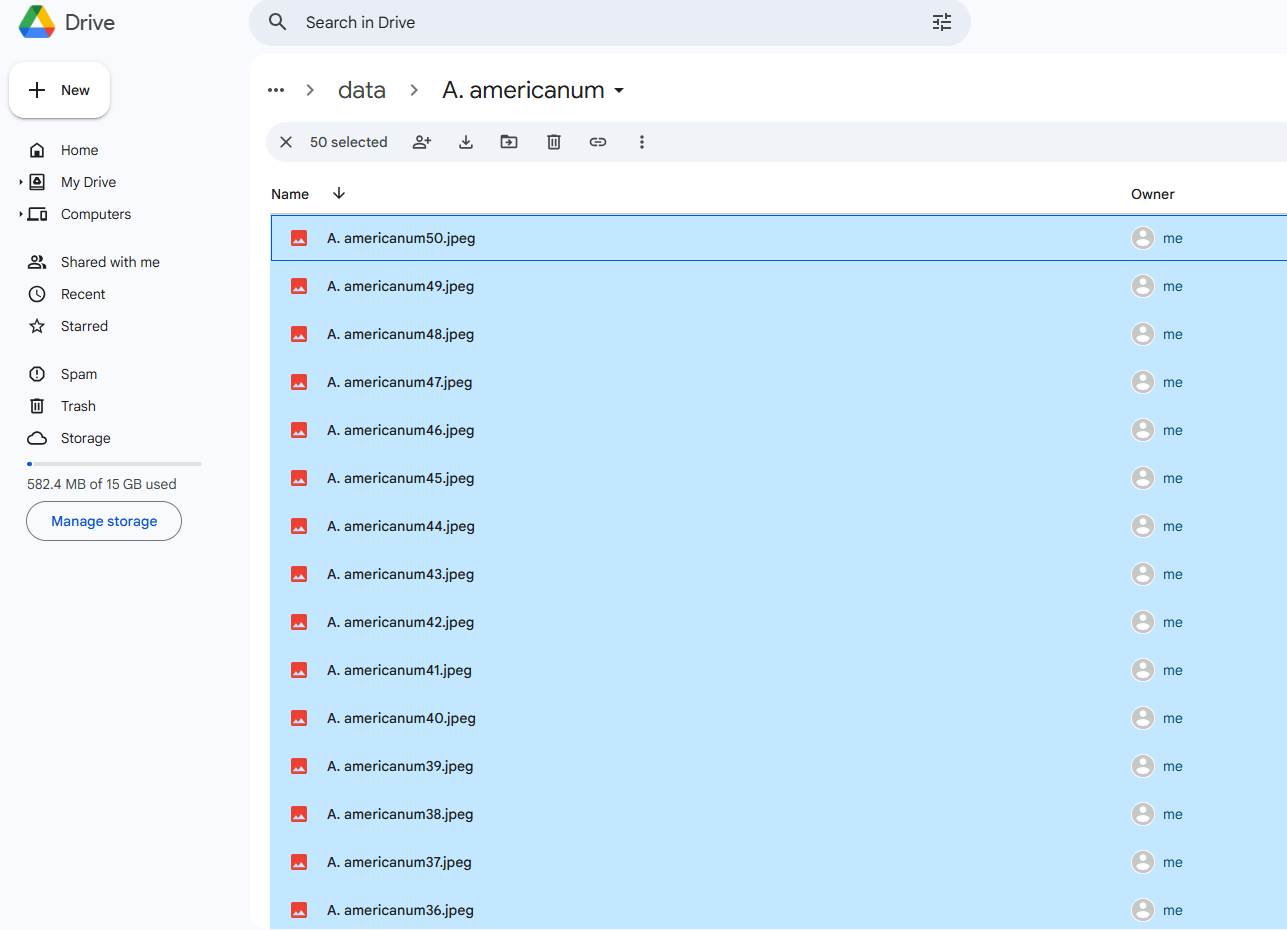Click owner avatar for A. americanum44.jpeg

click(x=1143, y=526)
